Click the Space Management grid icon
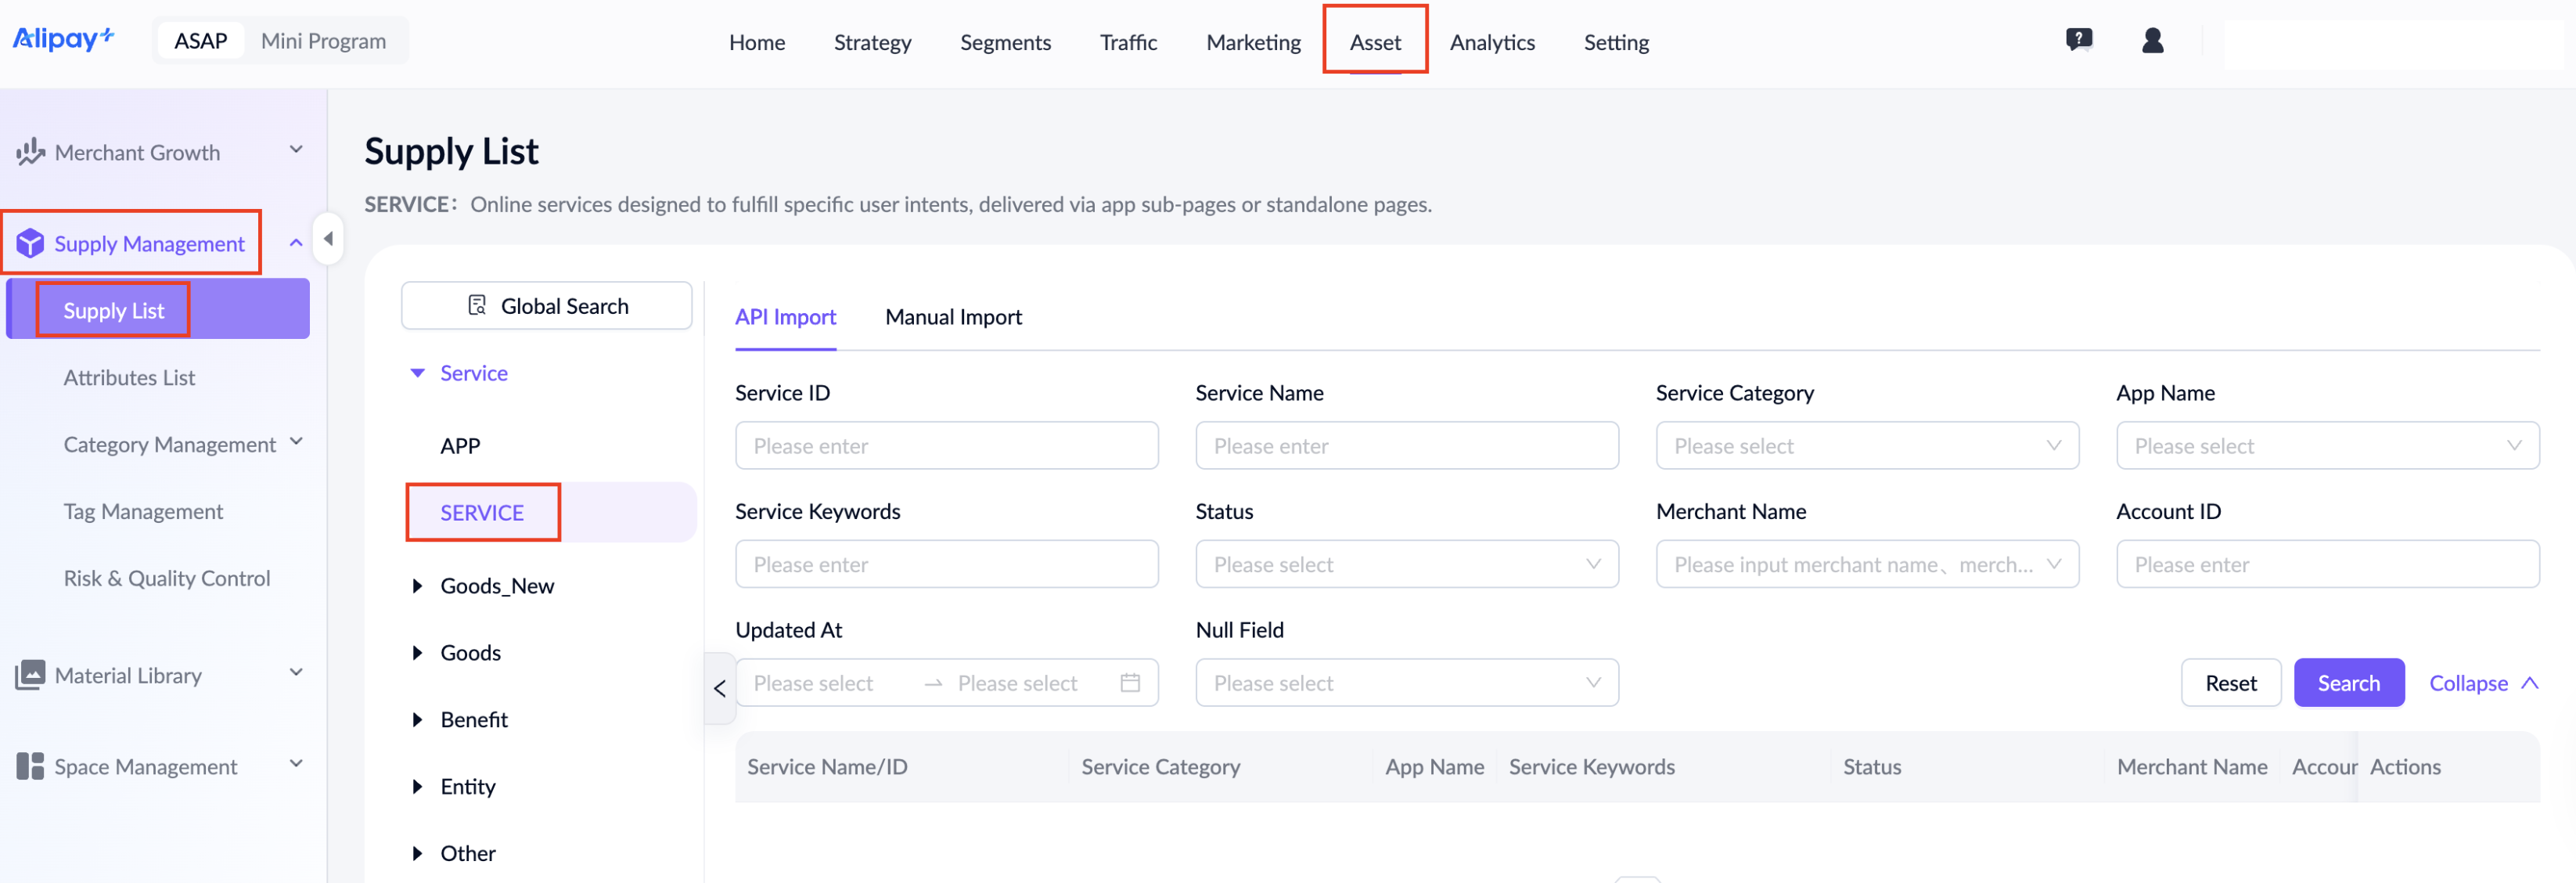The width and height of the screenshot is (2576, 883). (30, 766)
